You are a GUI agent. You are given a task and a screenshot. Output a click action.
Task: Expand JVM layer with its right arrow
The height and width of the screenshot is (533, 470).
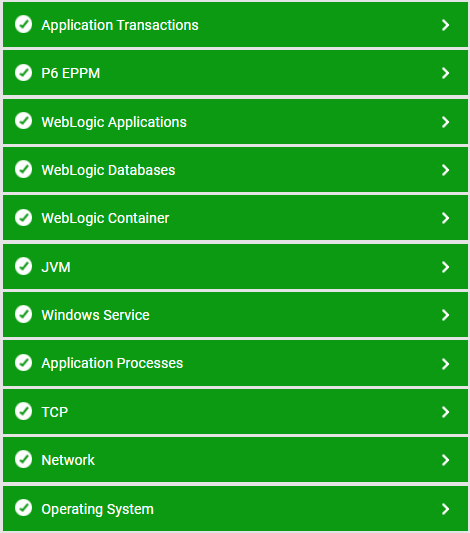click(445, 267)
